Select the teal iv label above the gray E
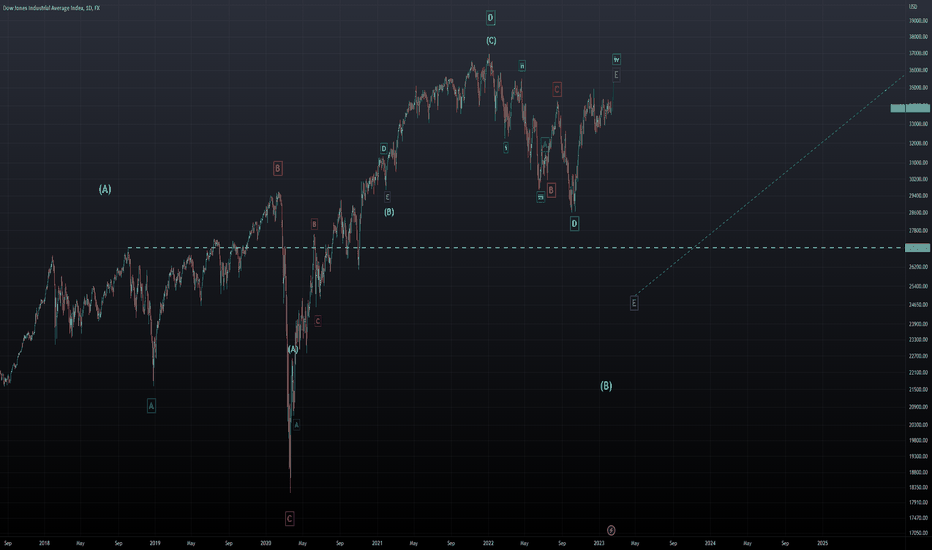 [x=616, y=59]
